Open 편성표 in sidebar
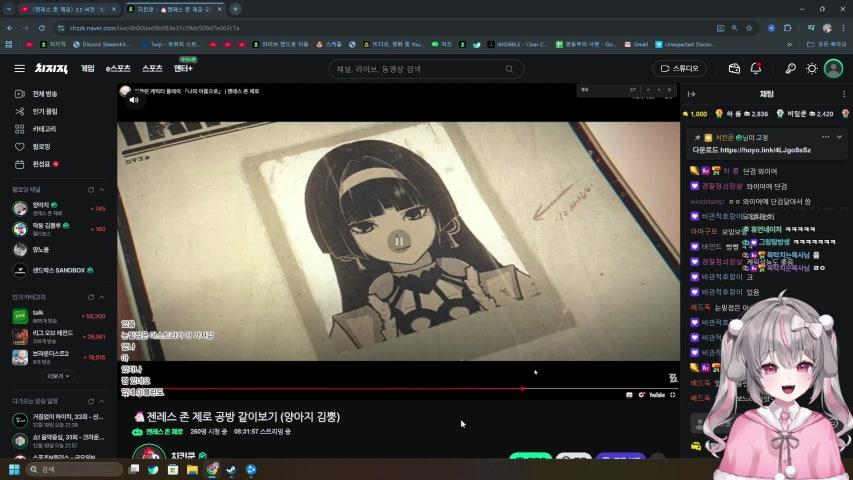Screen dimensions: 853x480 41,164
